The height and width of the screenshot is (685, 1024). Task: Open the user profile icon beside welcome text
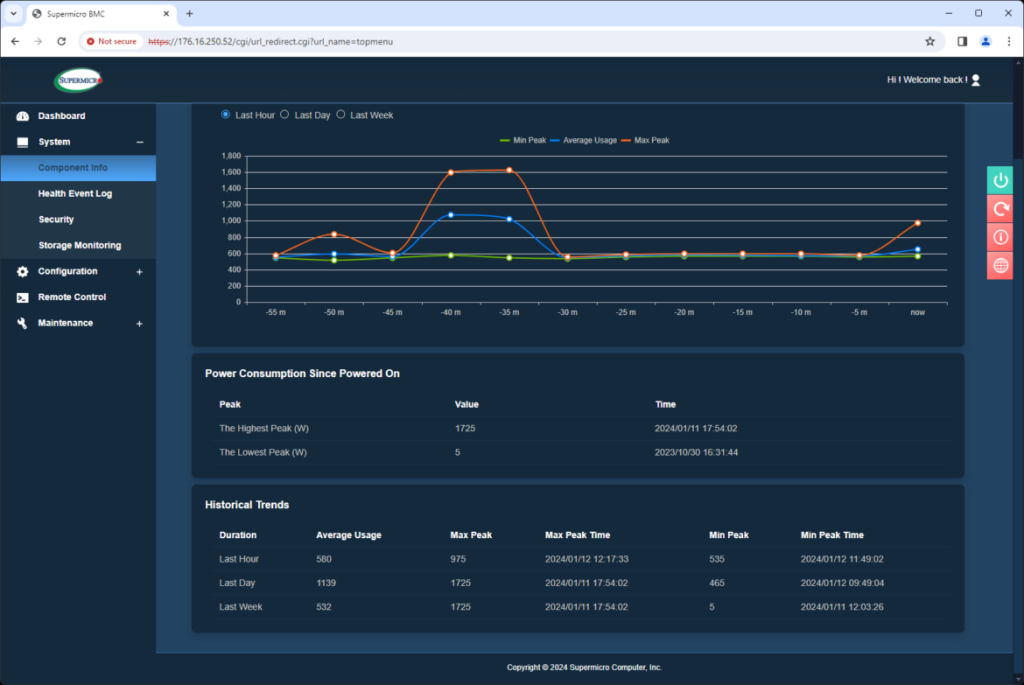(x=976, y=80)
